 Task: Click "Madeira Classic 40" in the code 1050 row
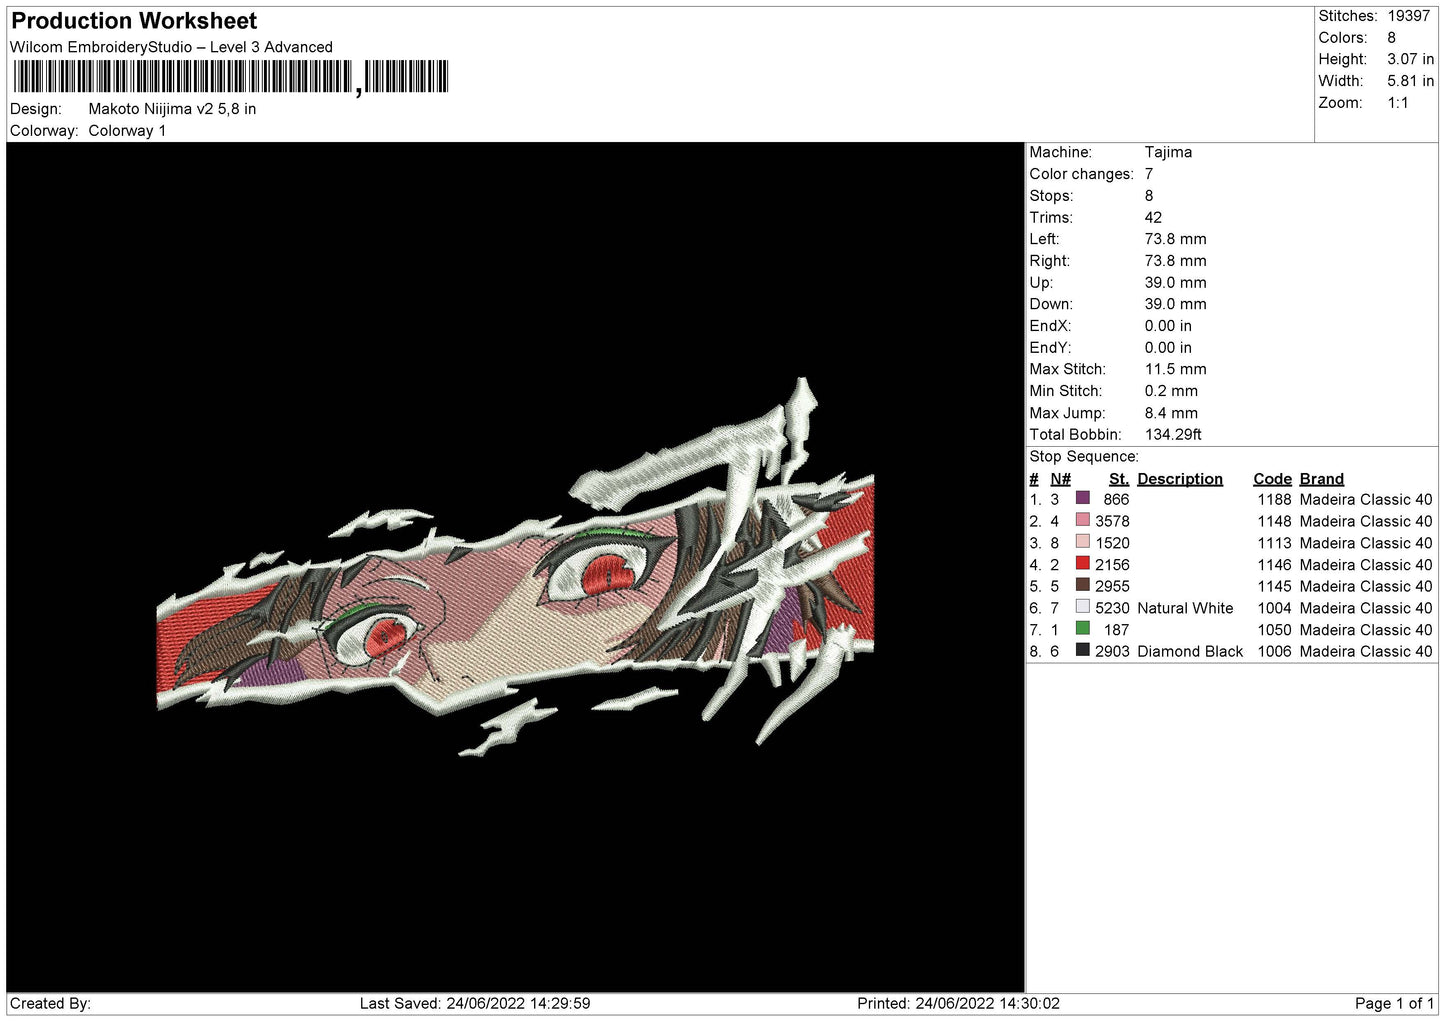1366,630
